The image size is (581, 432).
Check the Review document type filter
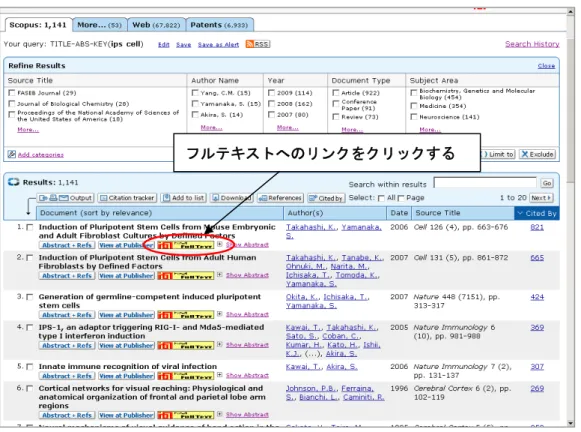click(x=336, y=117)
